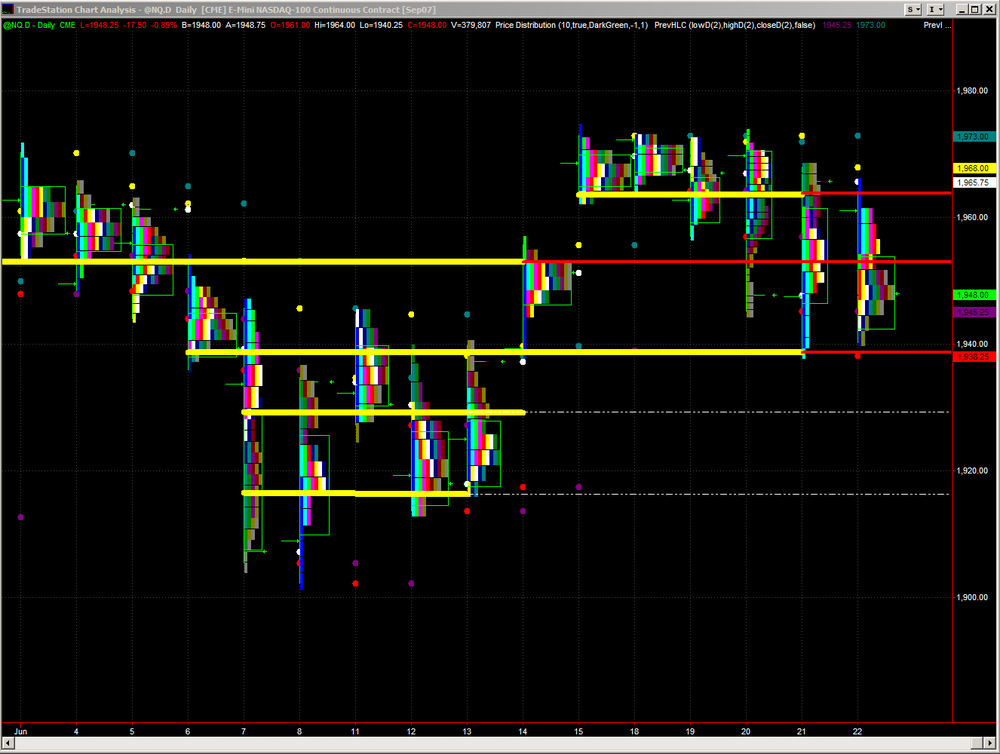Click the teal '1973.00' value in status line
The width and height of the screenshot is (1000, 754).
pos(871,26)
